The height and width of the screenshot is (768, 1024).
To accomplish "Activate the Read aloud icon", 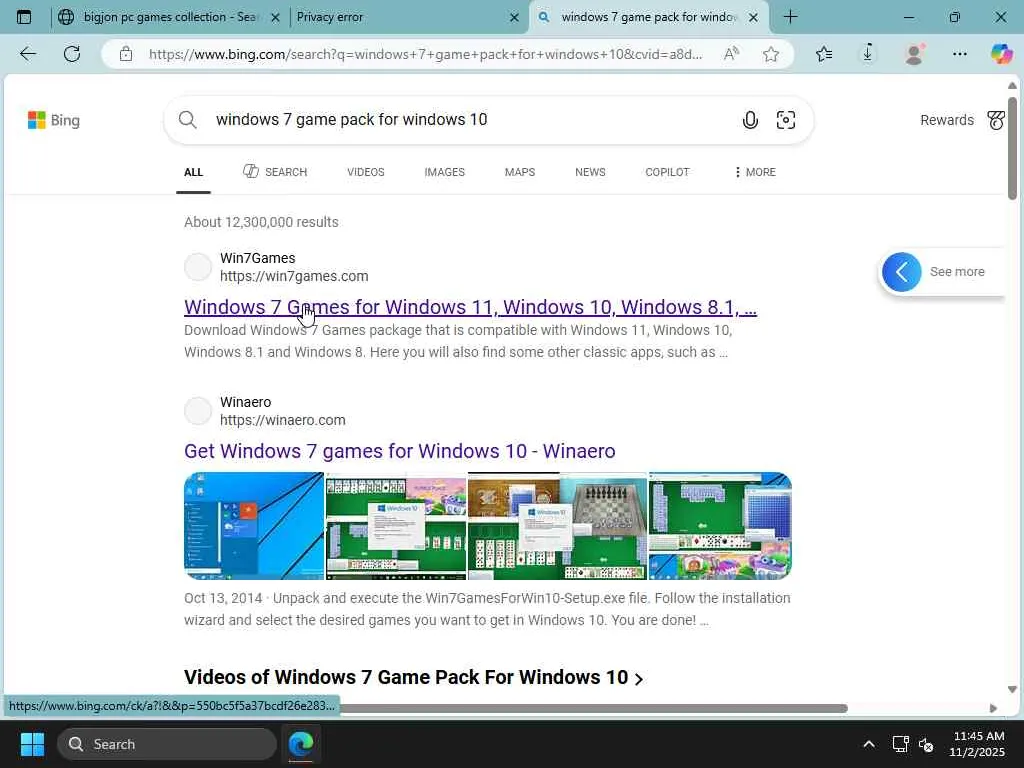I will pos(731,54).
